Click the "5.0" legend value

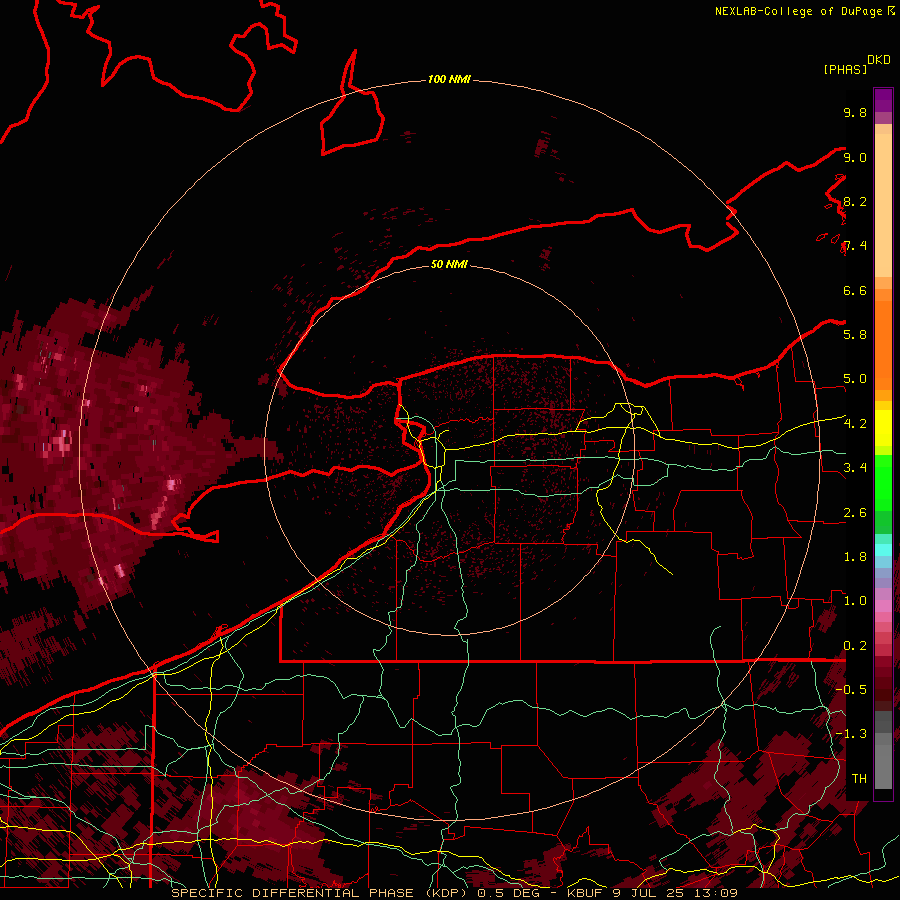pyautogui.click(x=855, y=379)
